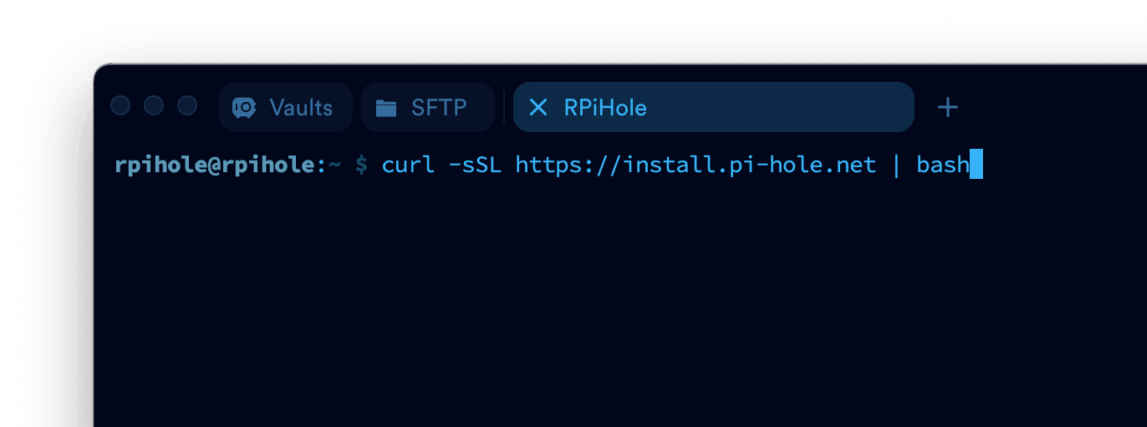The width and height of the screenshot is (1147, 427).
Task: Click the https://install.pi-hole.net URL
Action: pos(696,165)
